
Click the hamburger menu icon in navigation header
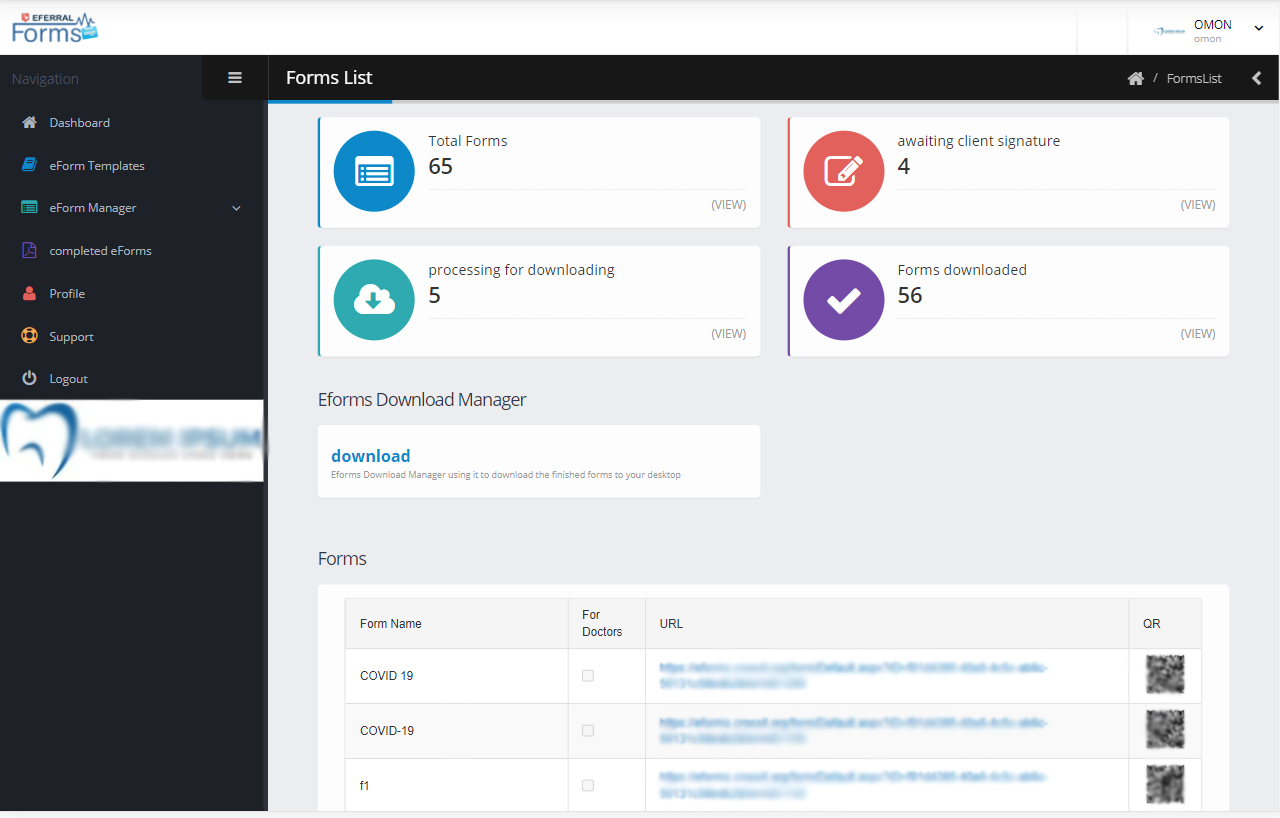235,78
